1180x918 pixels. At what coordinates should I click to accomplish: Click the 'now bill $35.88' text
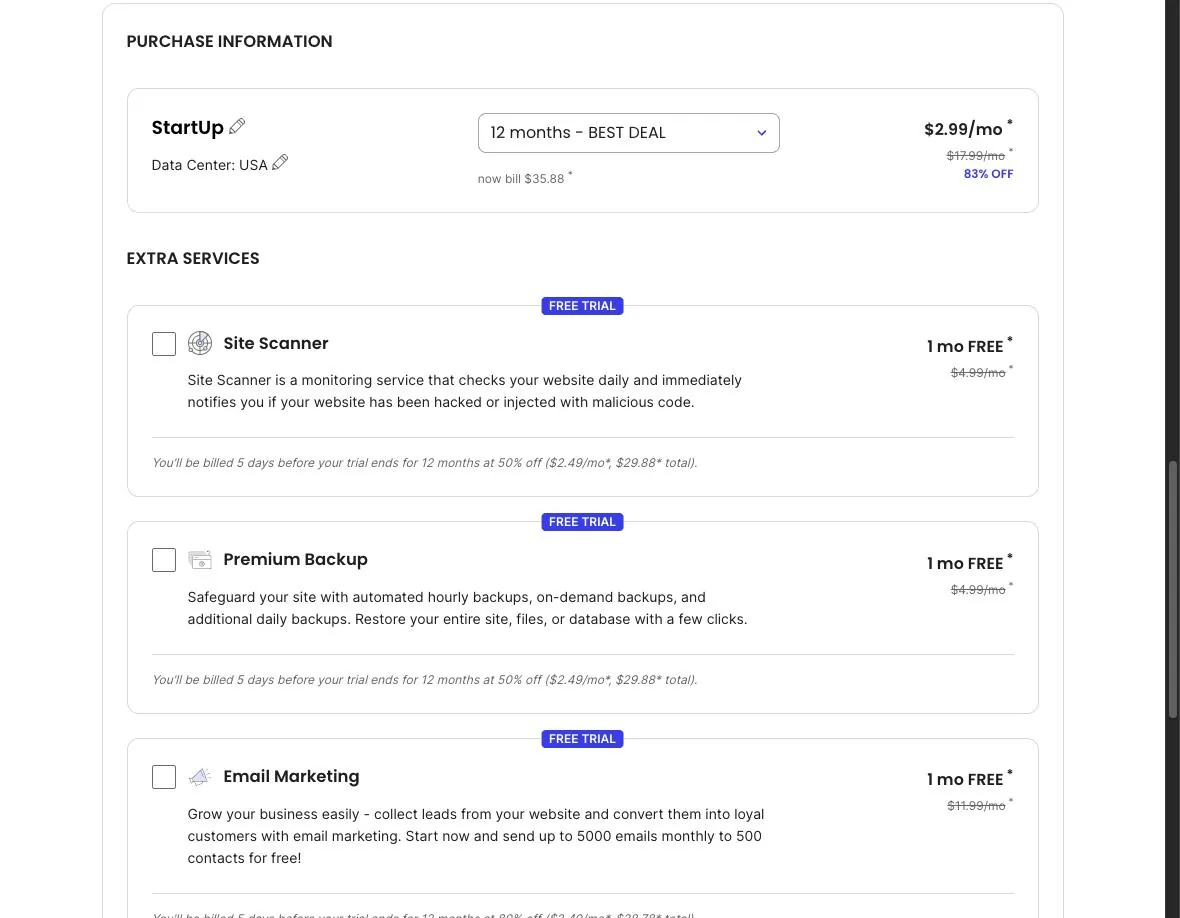coord(521,179)
